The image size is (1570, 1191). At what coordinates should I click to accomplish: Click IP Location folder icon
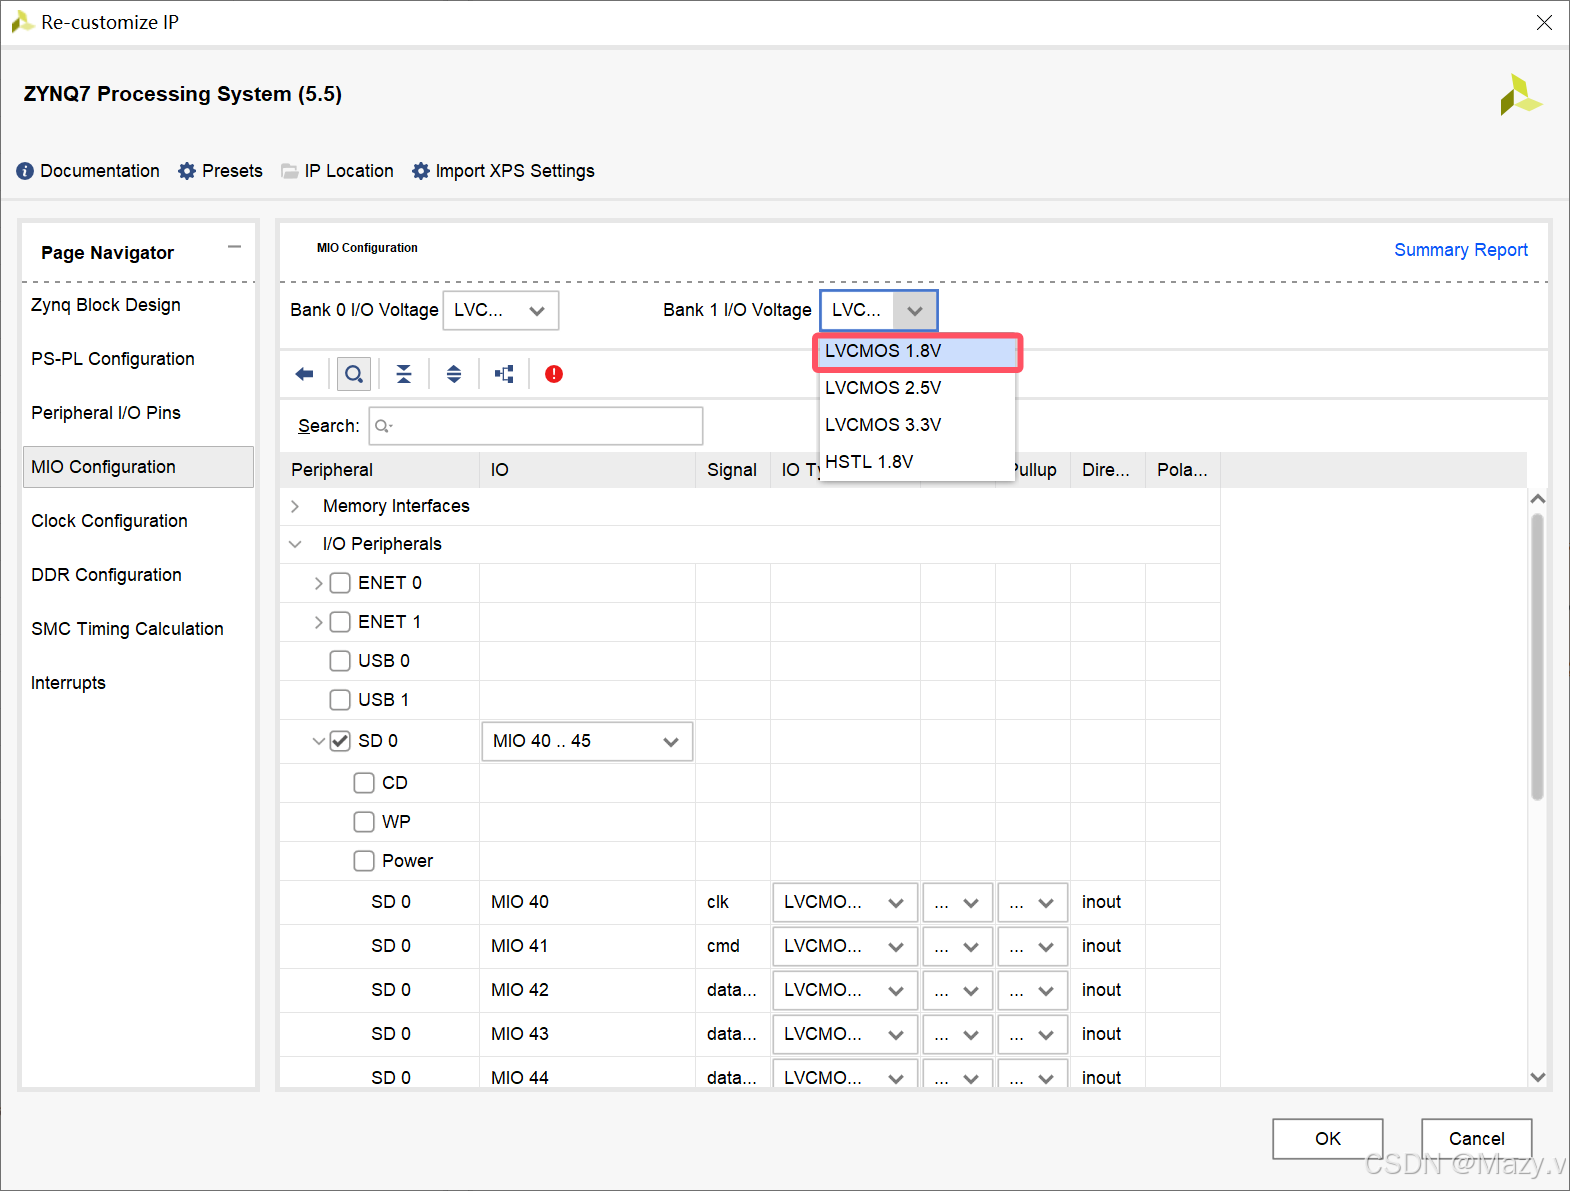(x=290, y=171)
